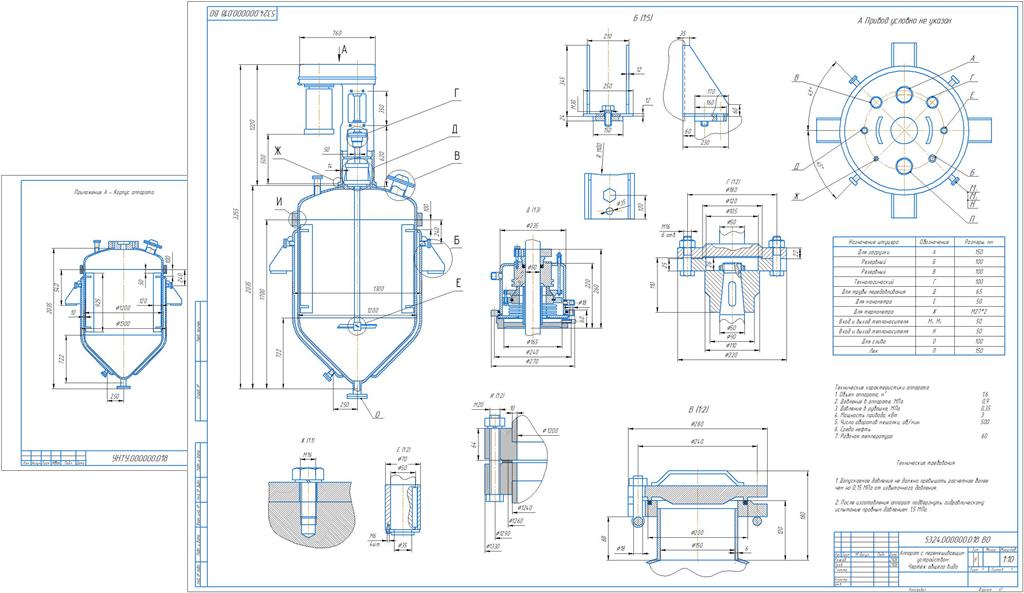The height and width of the screenshot is (593, 1024).
Task: Click the '1:10' scale in title block
Action: [1008, 560]
